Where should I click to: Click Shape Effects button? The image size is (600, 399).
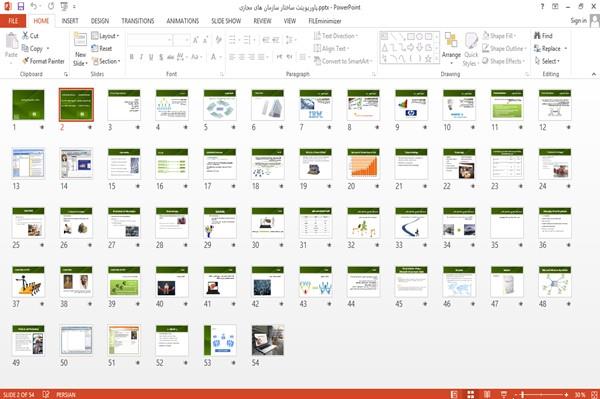pyautogui.click(x=503, y=61)
